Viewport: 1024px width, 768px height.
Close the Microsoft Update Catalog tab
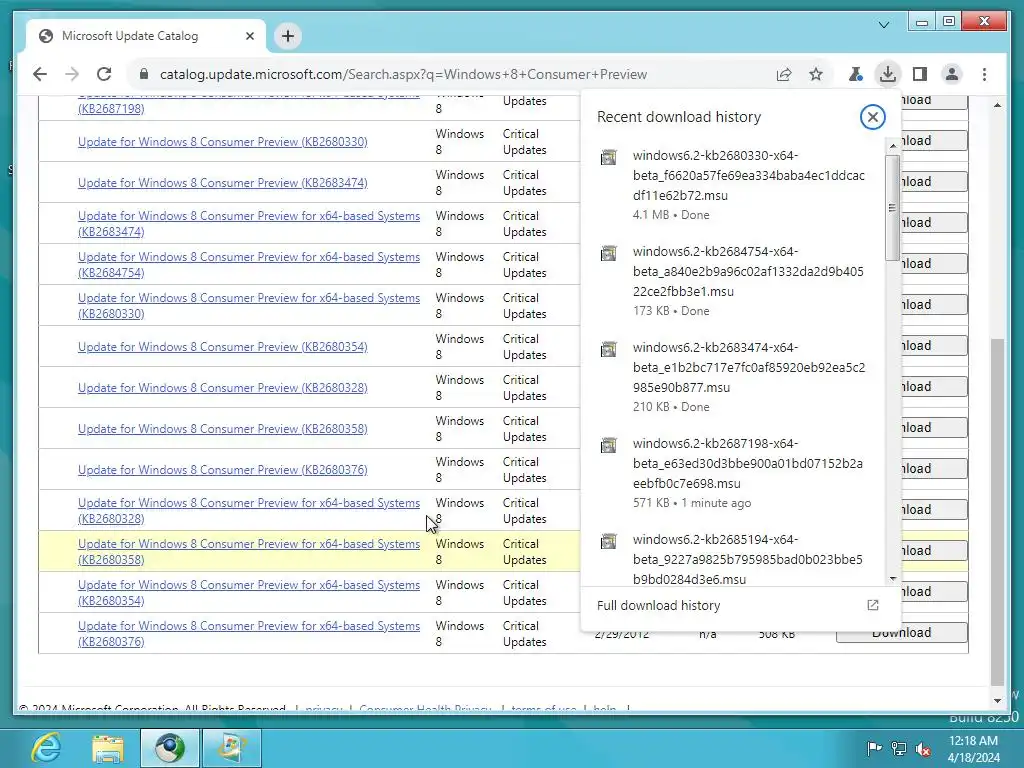(x=249, y=36)
